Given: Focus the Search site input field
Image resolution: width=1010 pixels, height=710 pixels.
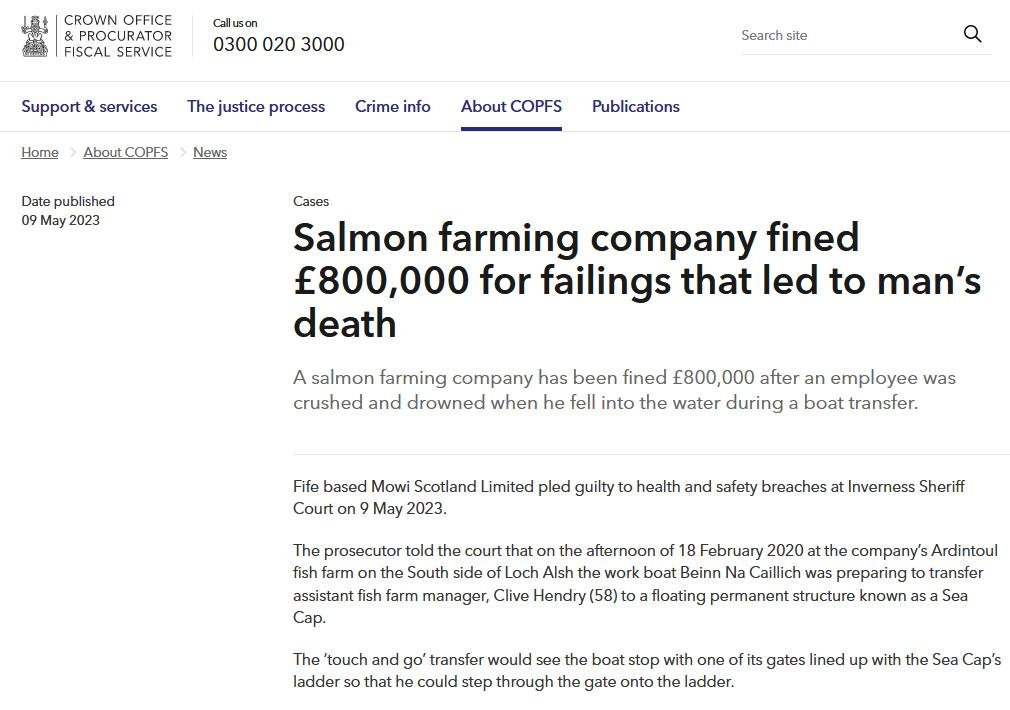Looking at the screenshot, I should [845, 35].
